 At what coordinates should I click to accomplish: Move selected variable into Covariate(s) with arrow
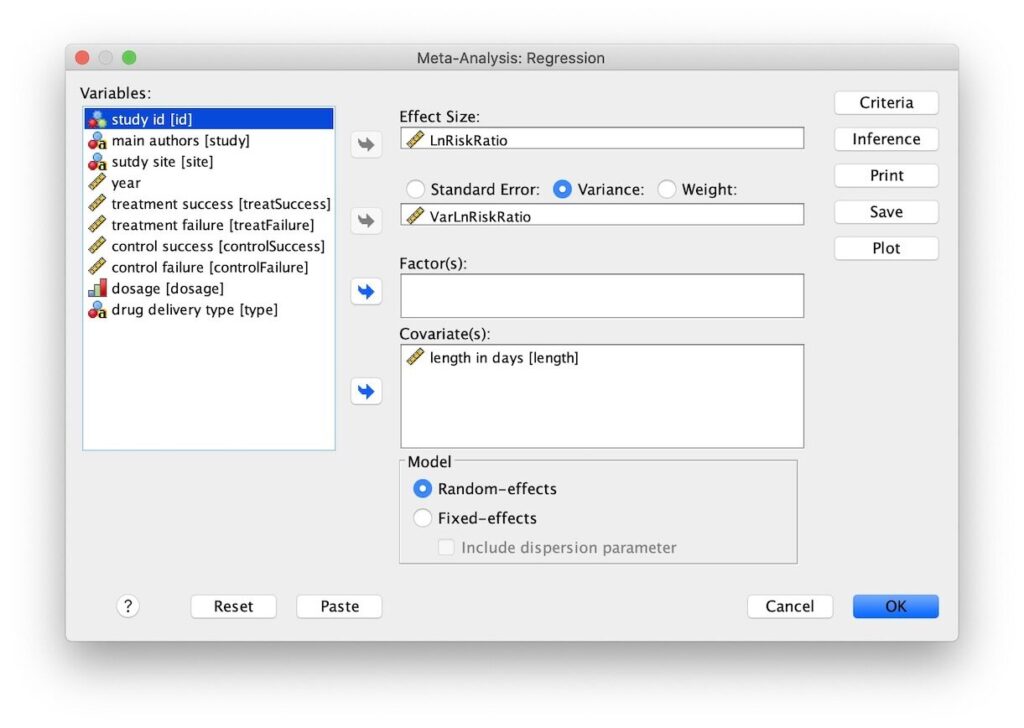[x=366, y=392]
